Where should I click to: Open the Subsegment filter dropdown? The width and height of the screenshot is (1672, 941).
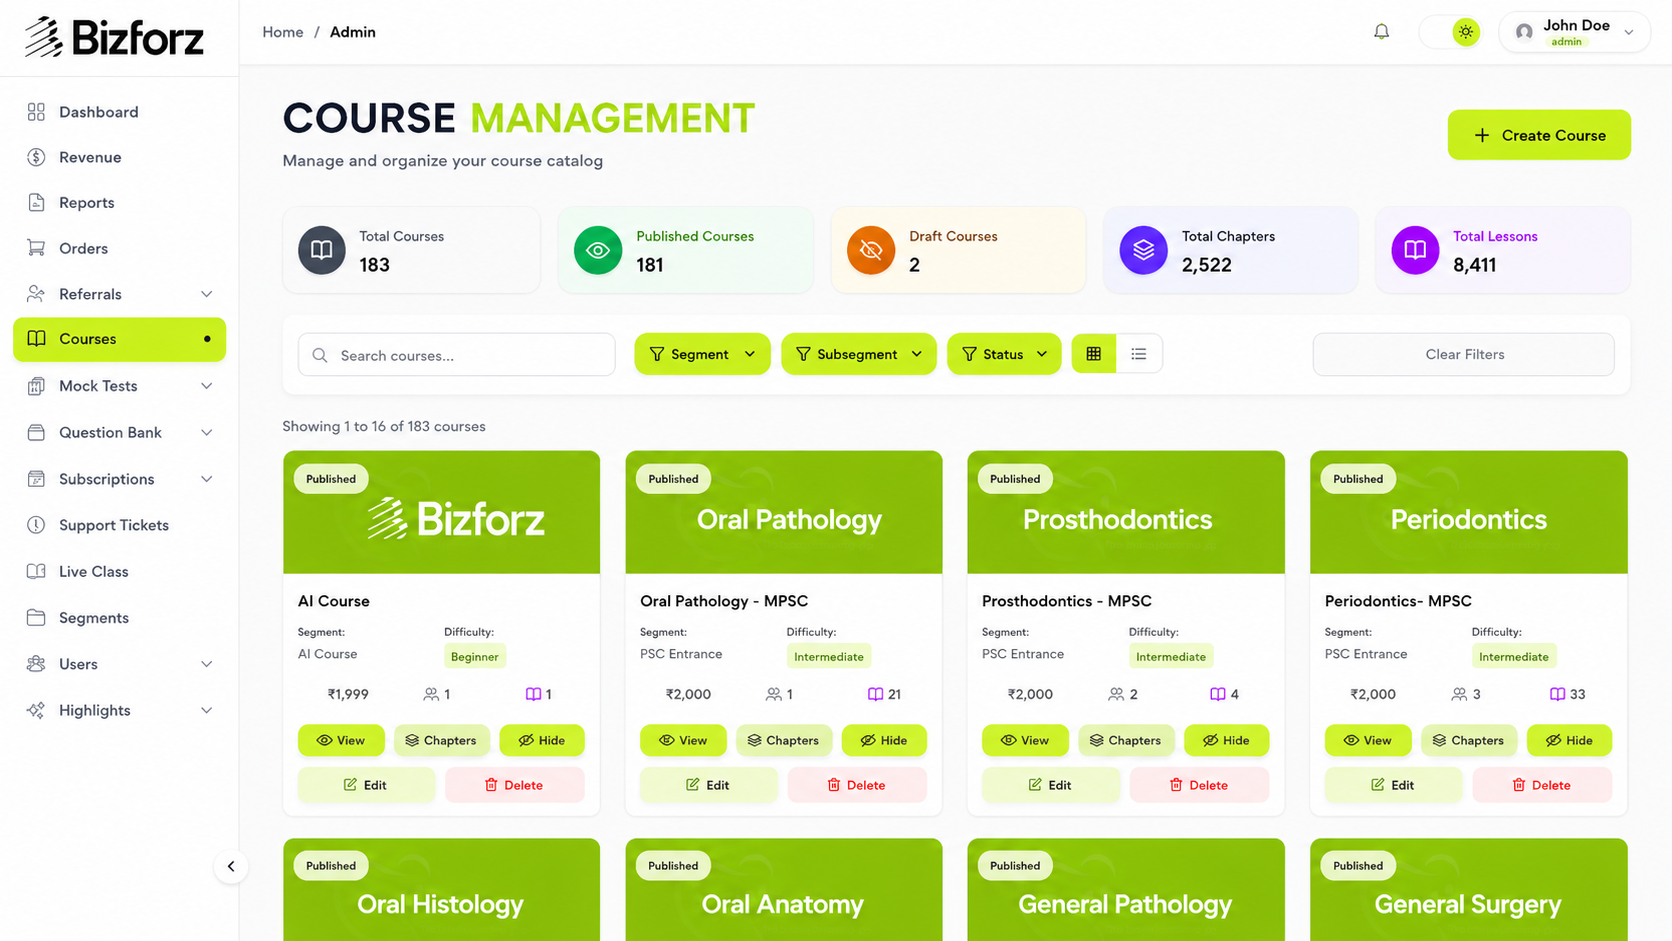[x=858, y=354]
